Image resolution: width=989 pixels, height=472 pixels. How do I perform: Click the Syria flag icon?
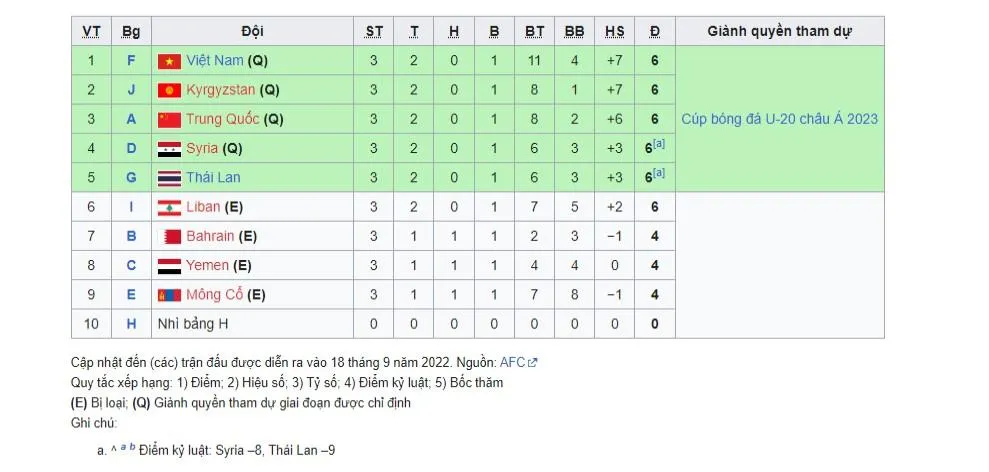[169, 149]
